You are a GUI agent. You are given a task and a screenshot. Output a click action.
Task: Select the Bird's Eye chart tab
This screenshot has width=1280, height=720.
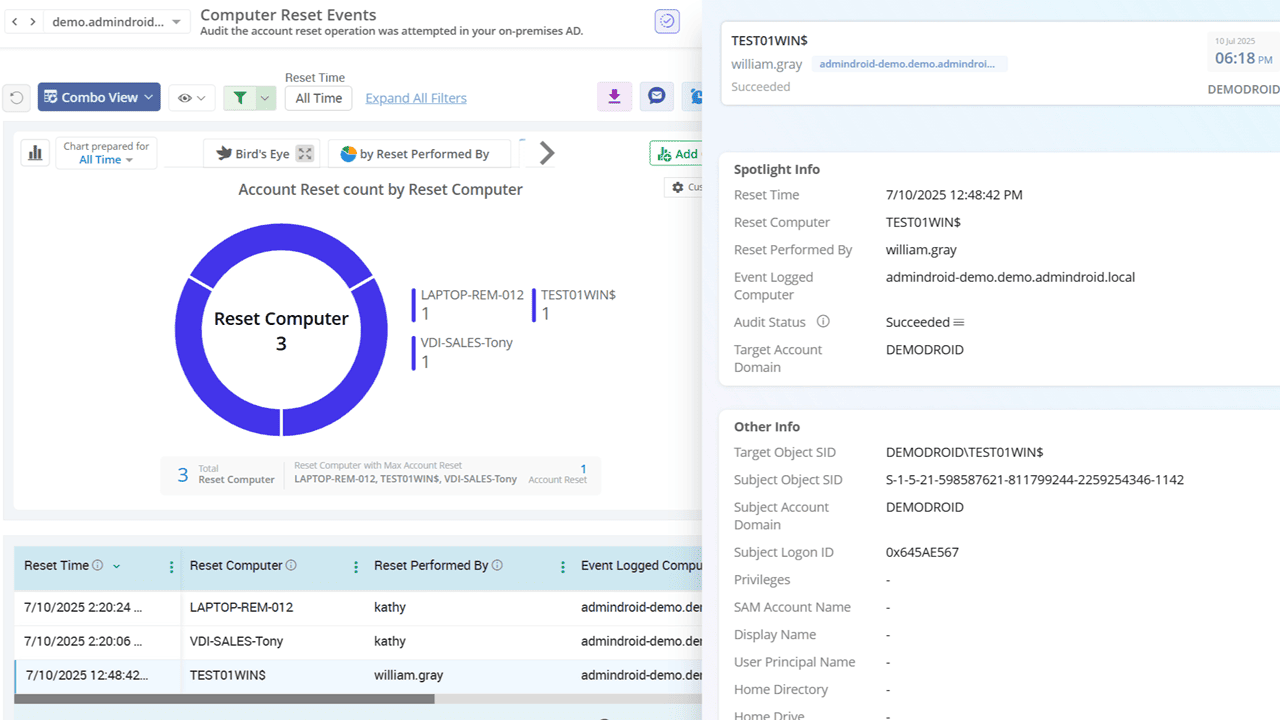pyautogui.click(x=252, y=154)
